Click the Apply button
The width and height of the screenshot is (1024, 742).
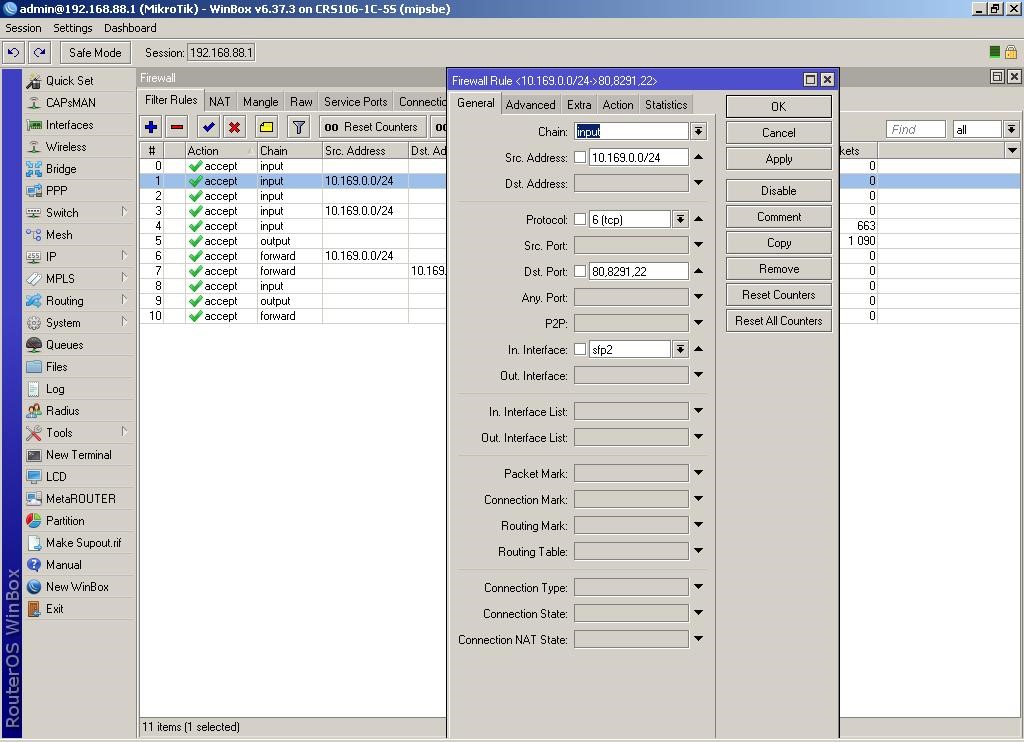pos(778,159)
